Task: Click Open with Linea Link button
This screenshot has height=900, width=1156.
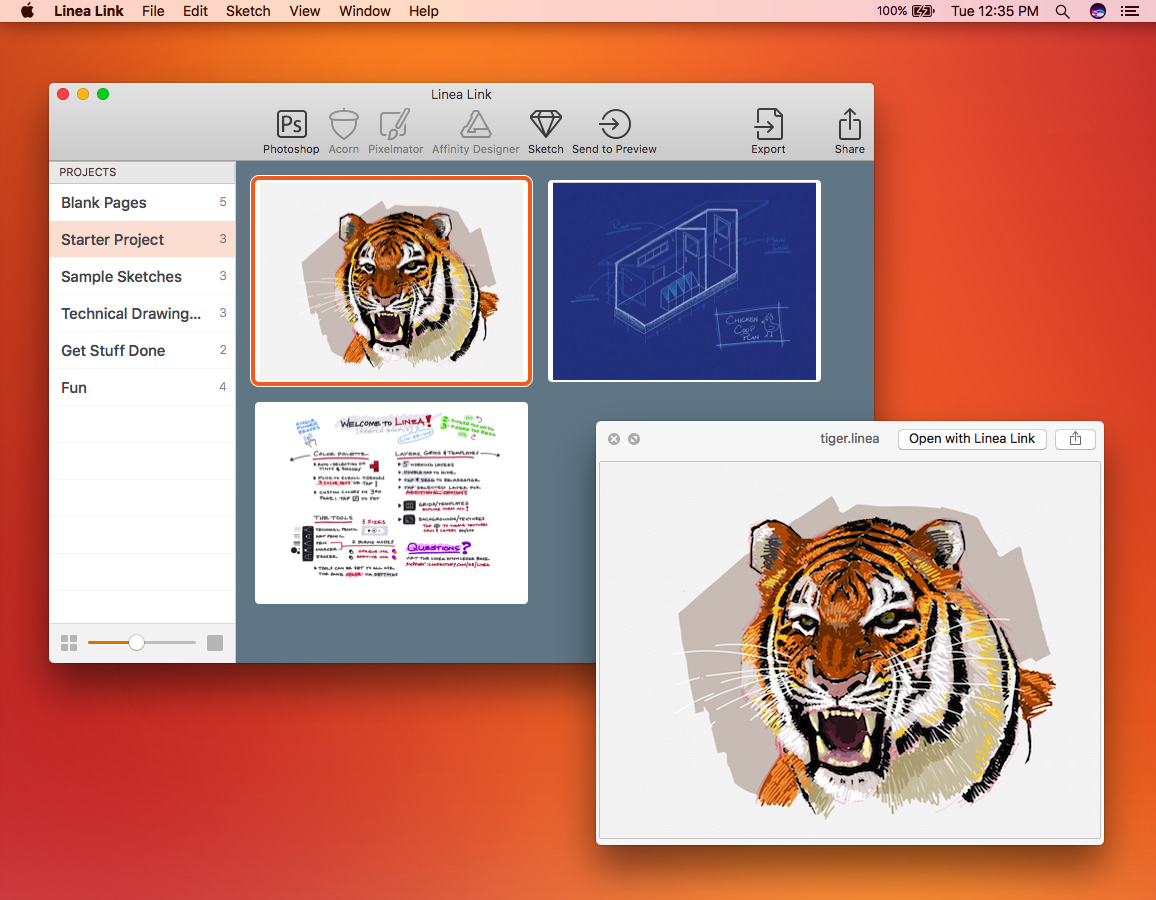Action: 972,439
